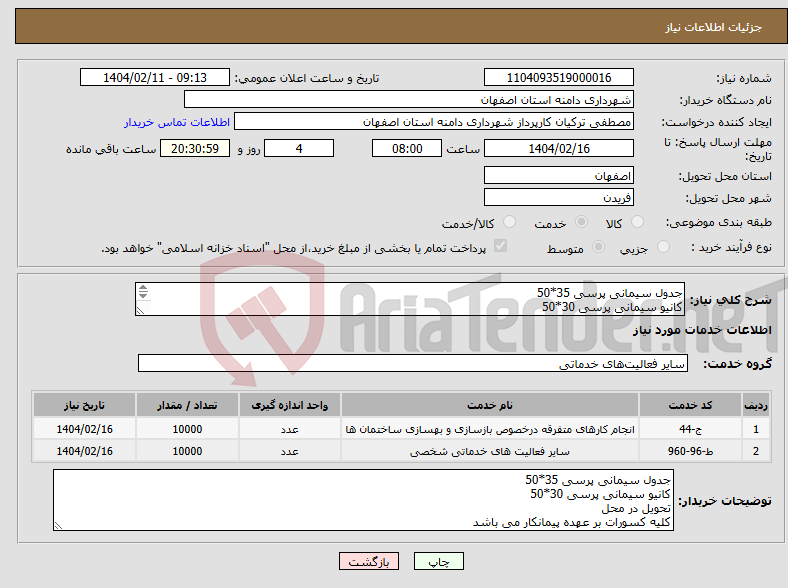Screen dimensions: 788x588
Task: Click the resize grip of buyer notes area
Action: click(x=59, y=525)
